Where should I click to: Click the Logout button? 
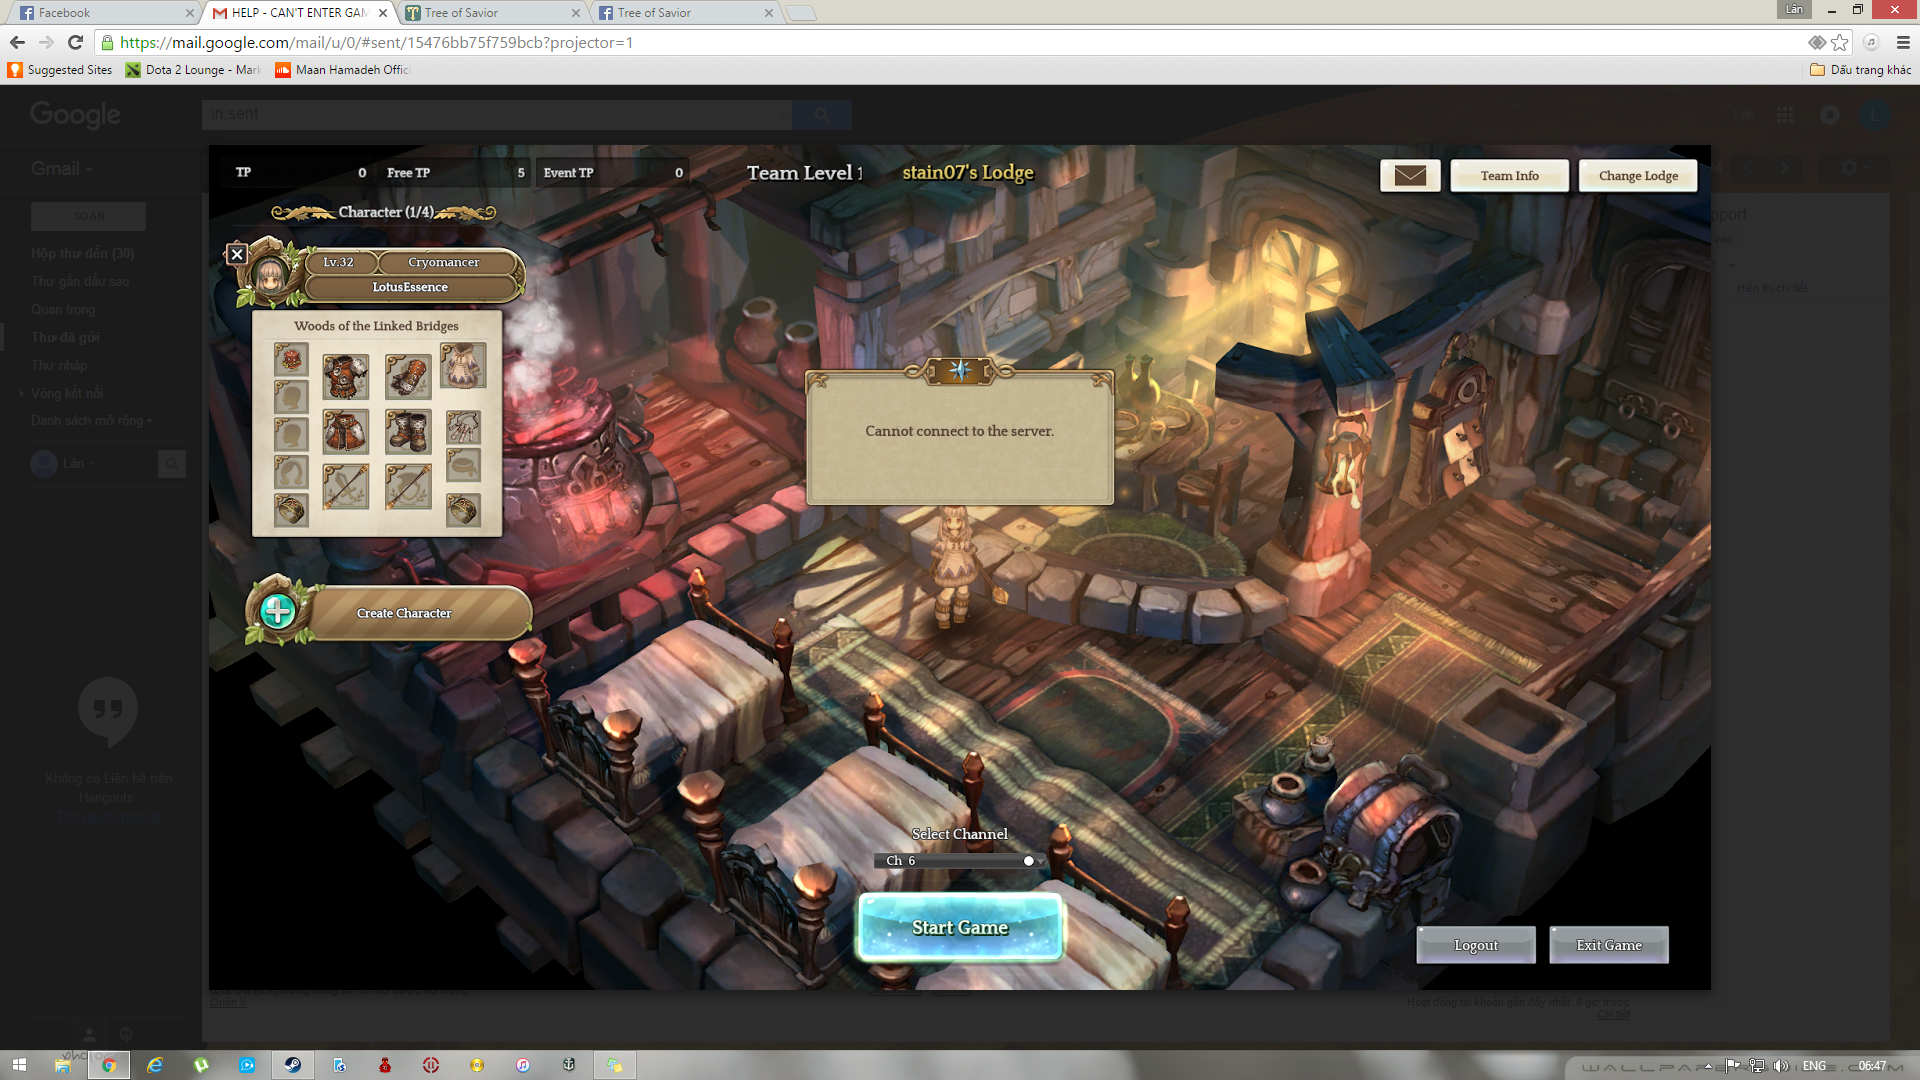[x=1475, y=945]
